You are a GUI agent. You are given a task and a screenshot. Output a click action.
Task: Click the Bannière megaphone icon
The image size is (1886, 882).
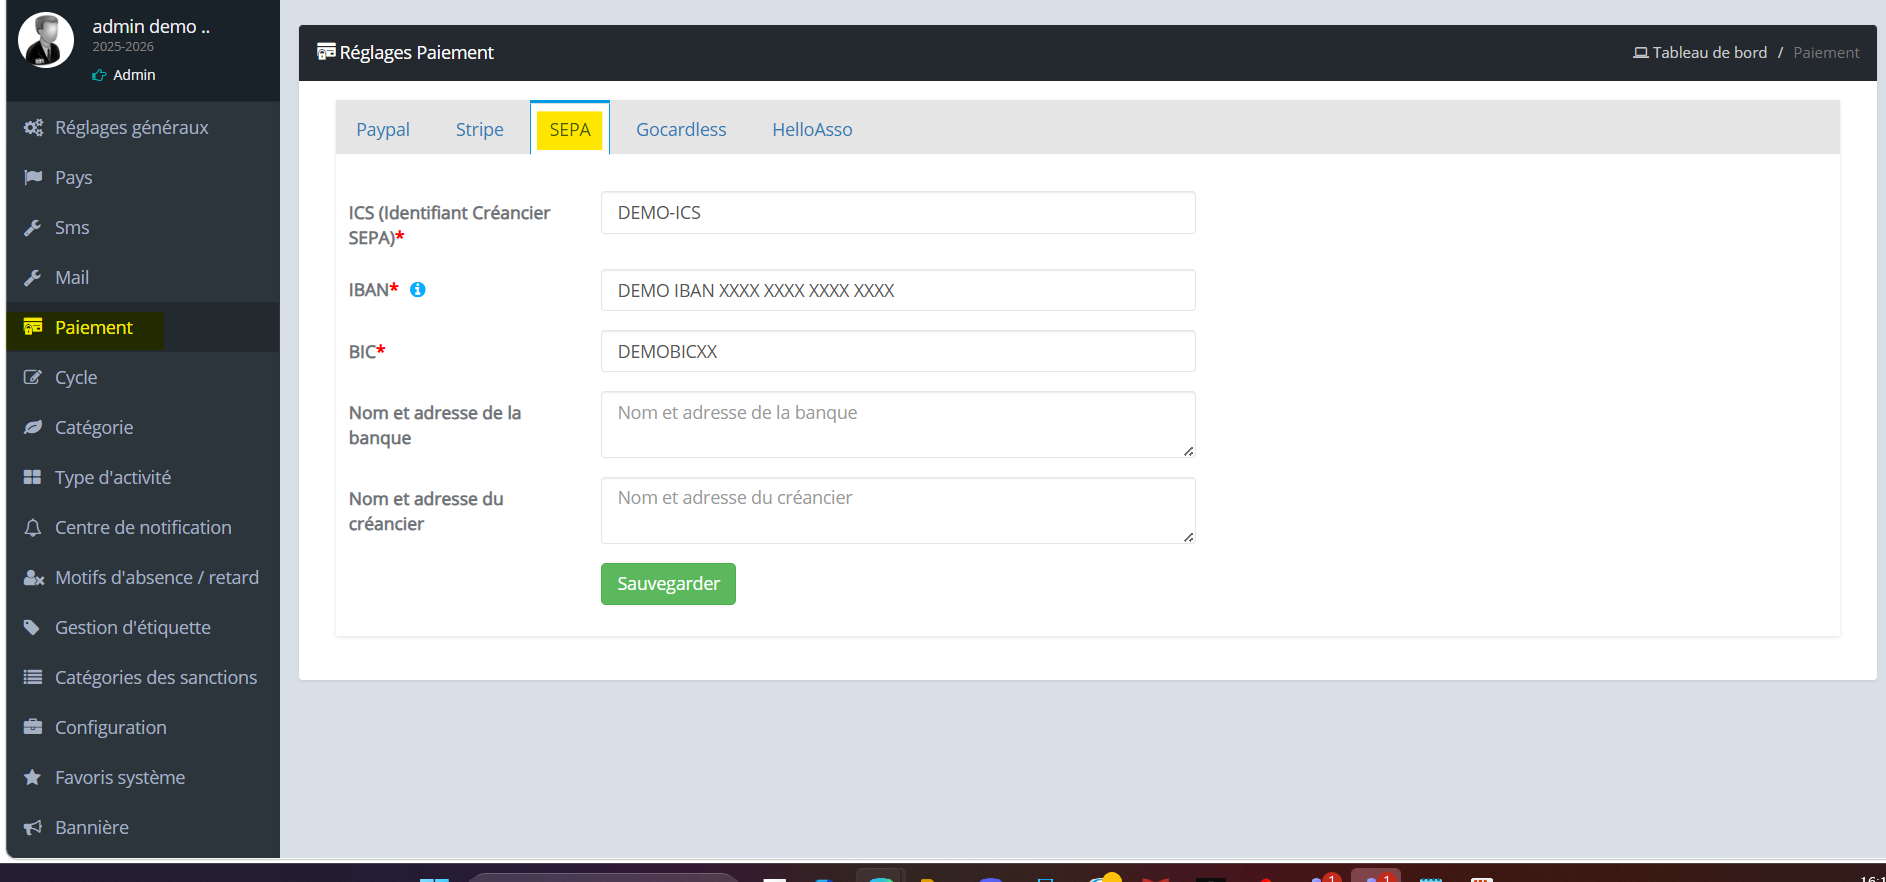[x=33, y=827]
